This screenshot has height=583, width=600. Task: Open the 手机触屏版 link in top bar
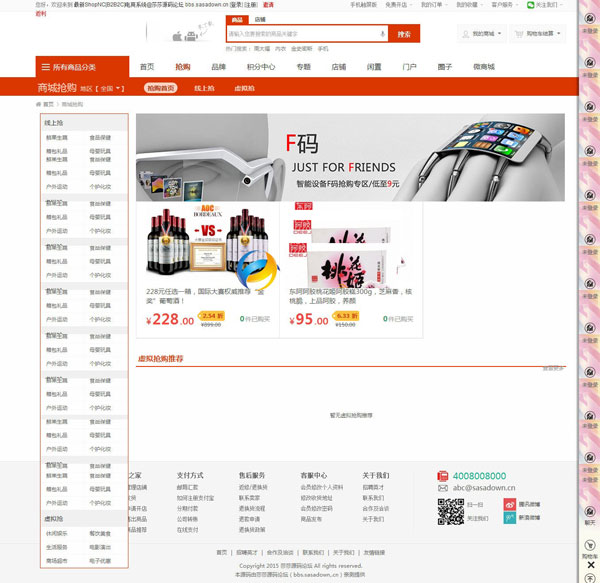(364, 5)
